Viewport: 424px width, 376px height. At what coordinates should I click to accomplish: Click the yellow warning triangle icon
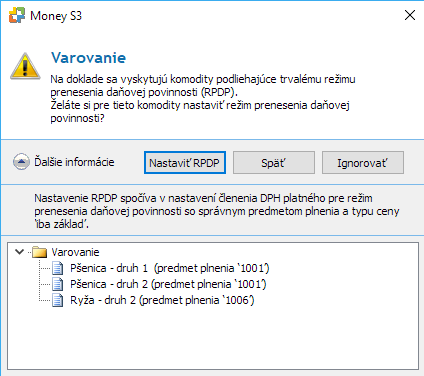25,66
